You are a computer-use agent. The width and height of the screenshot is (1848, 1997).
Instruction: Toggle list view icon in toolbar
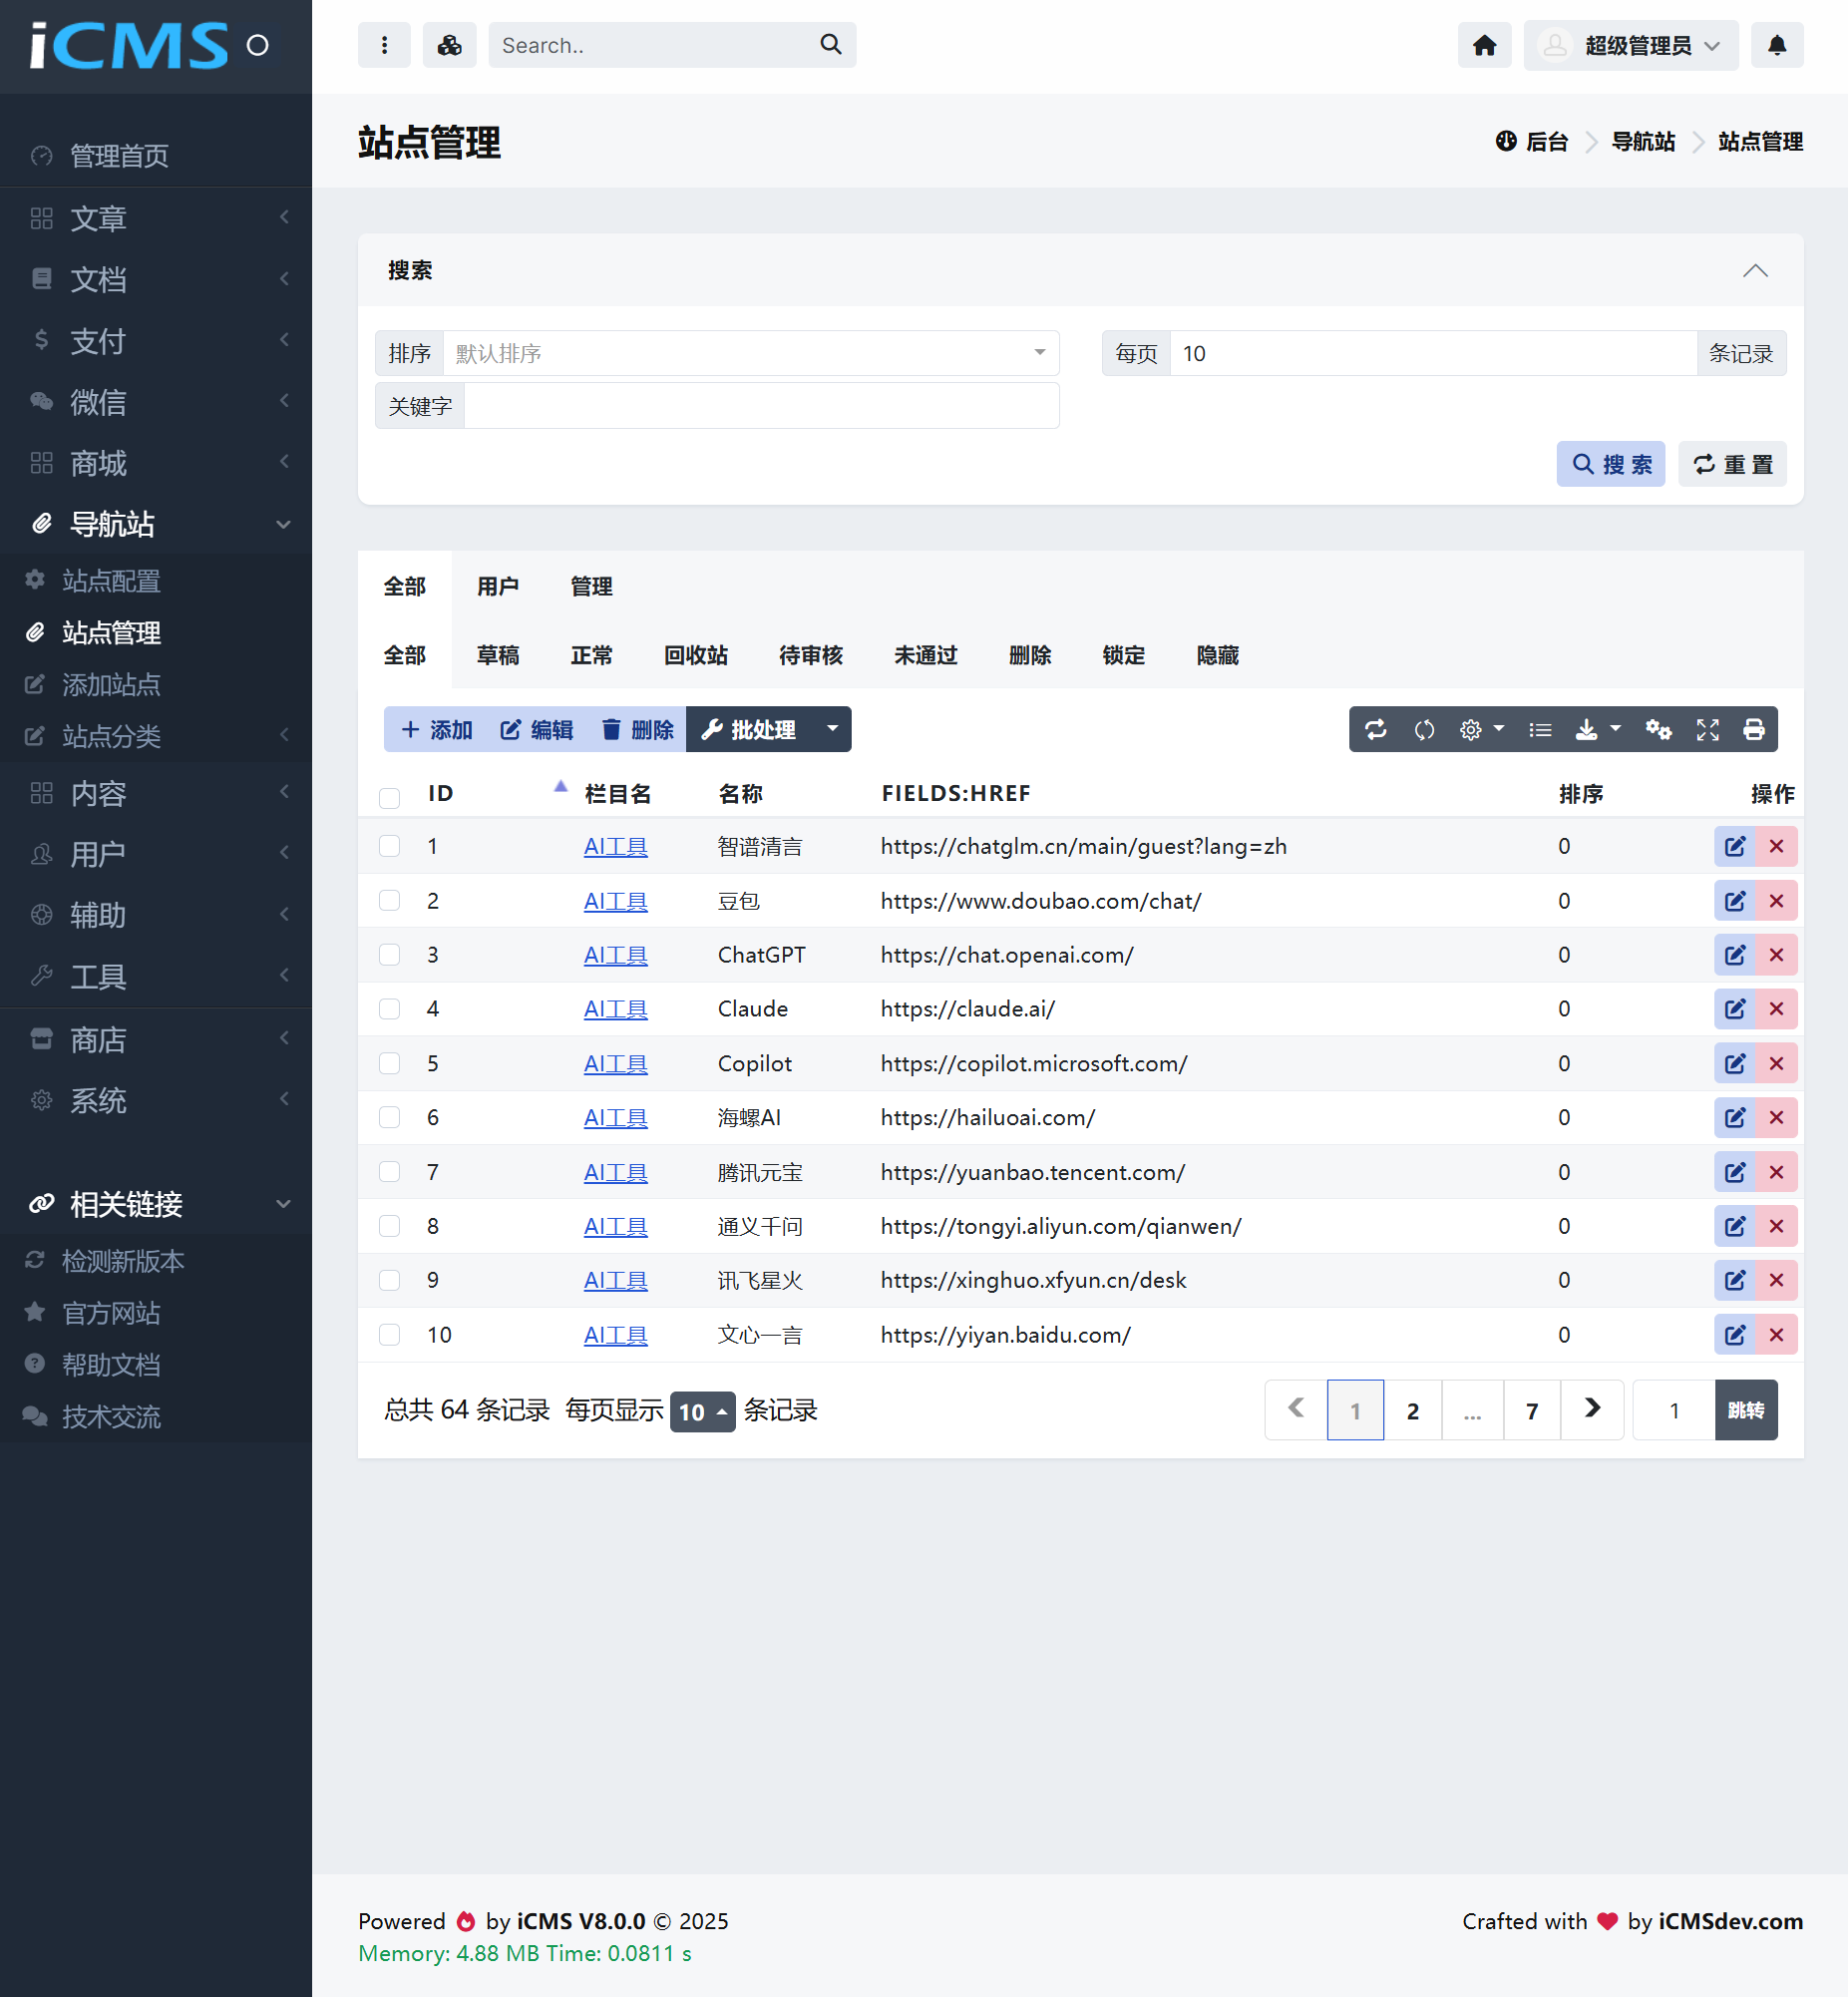[x=1540, y=730]
